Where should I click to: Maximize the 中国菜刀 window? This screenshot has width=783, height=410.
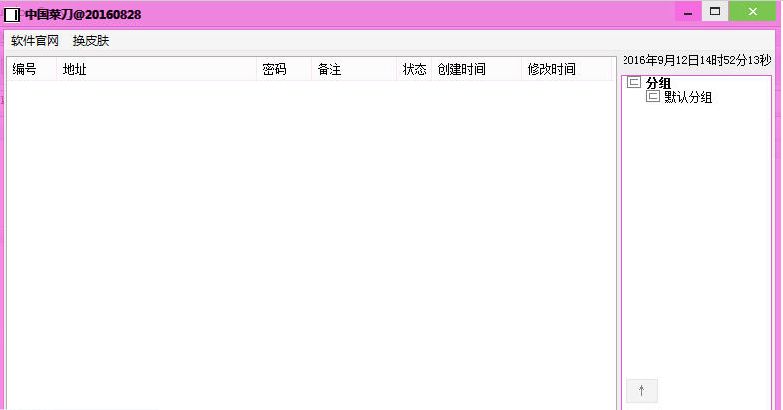click(x=714, y=11)
